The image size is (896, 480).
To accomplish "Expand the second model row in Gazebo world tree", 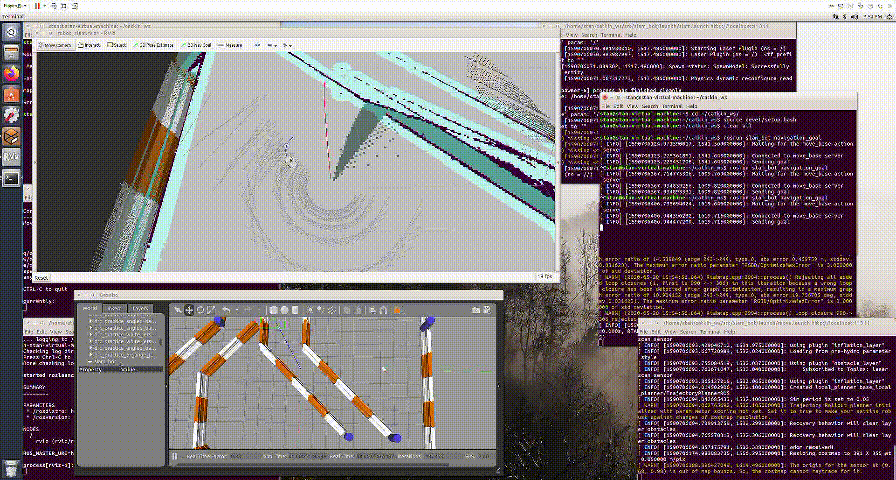I will tap(91, 328).
